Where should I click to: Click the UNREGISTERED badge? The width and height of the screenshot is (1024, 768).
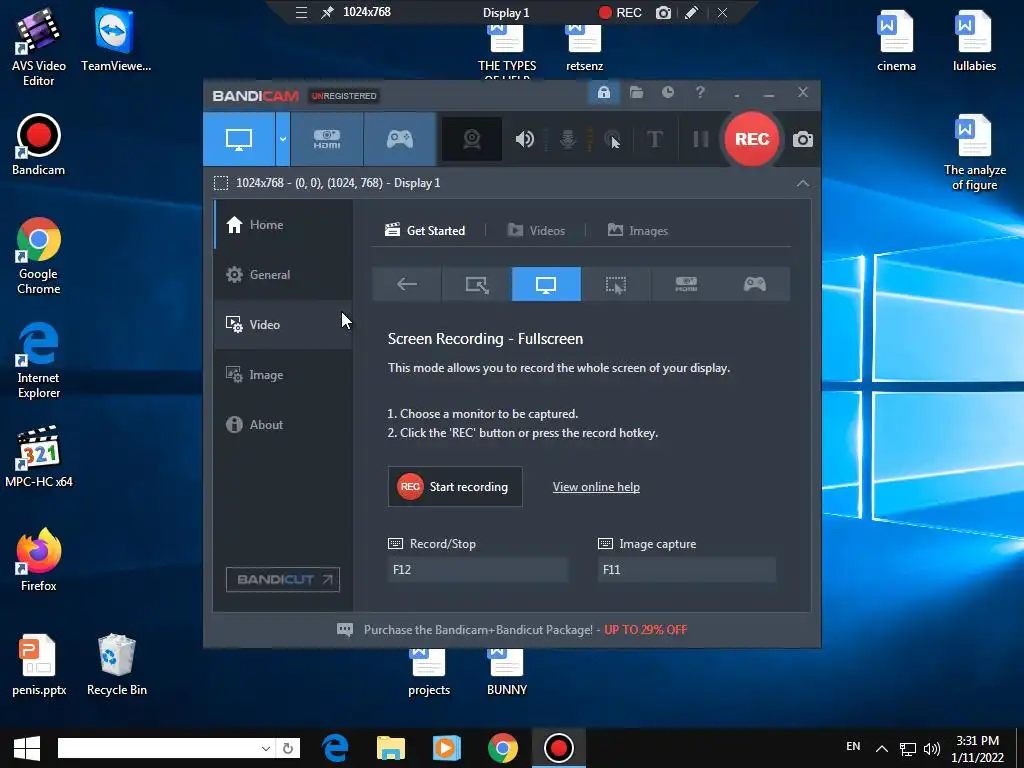344,96
